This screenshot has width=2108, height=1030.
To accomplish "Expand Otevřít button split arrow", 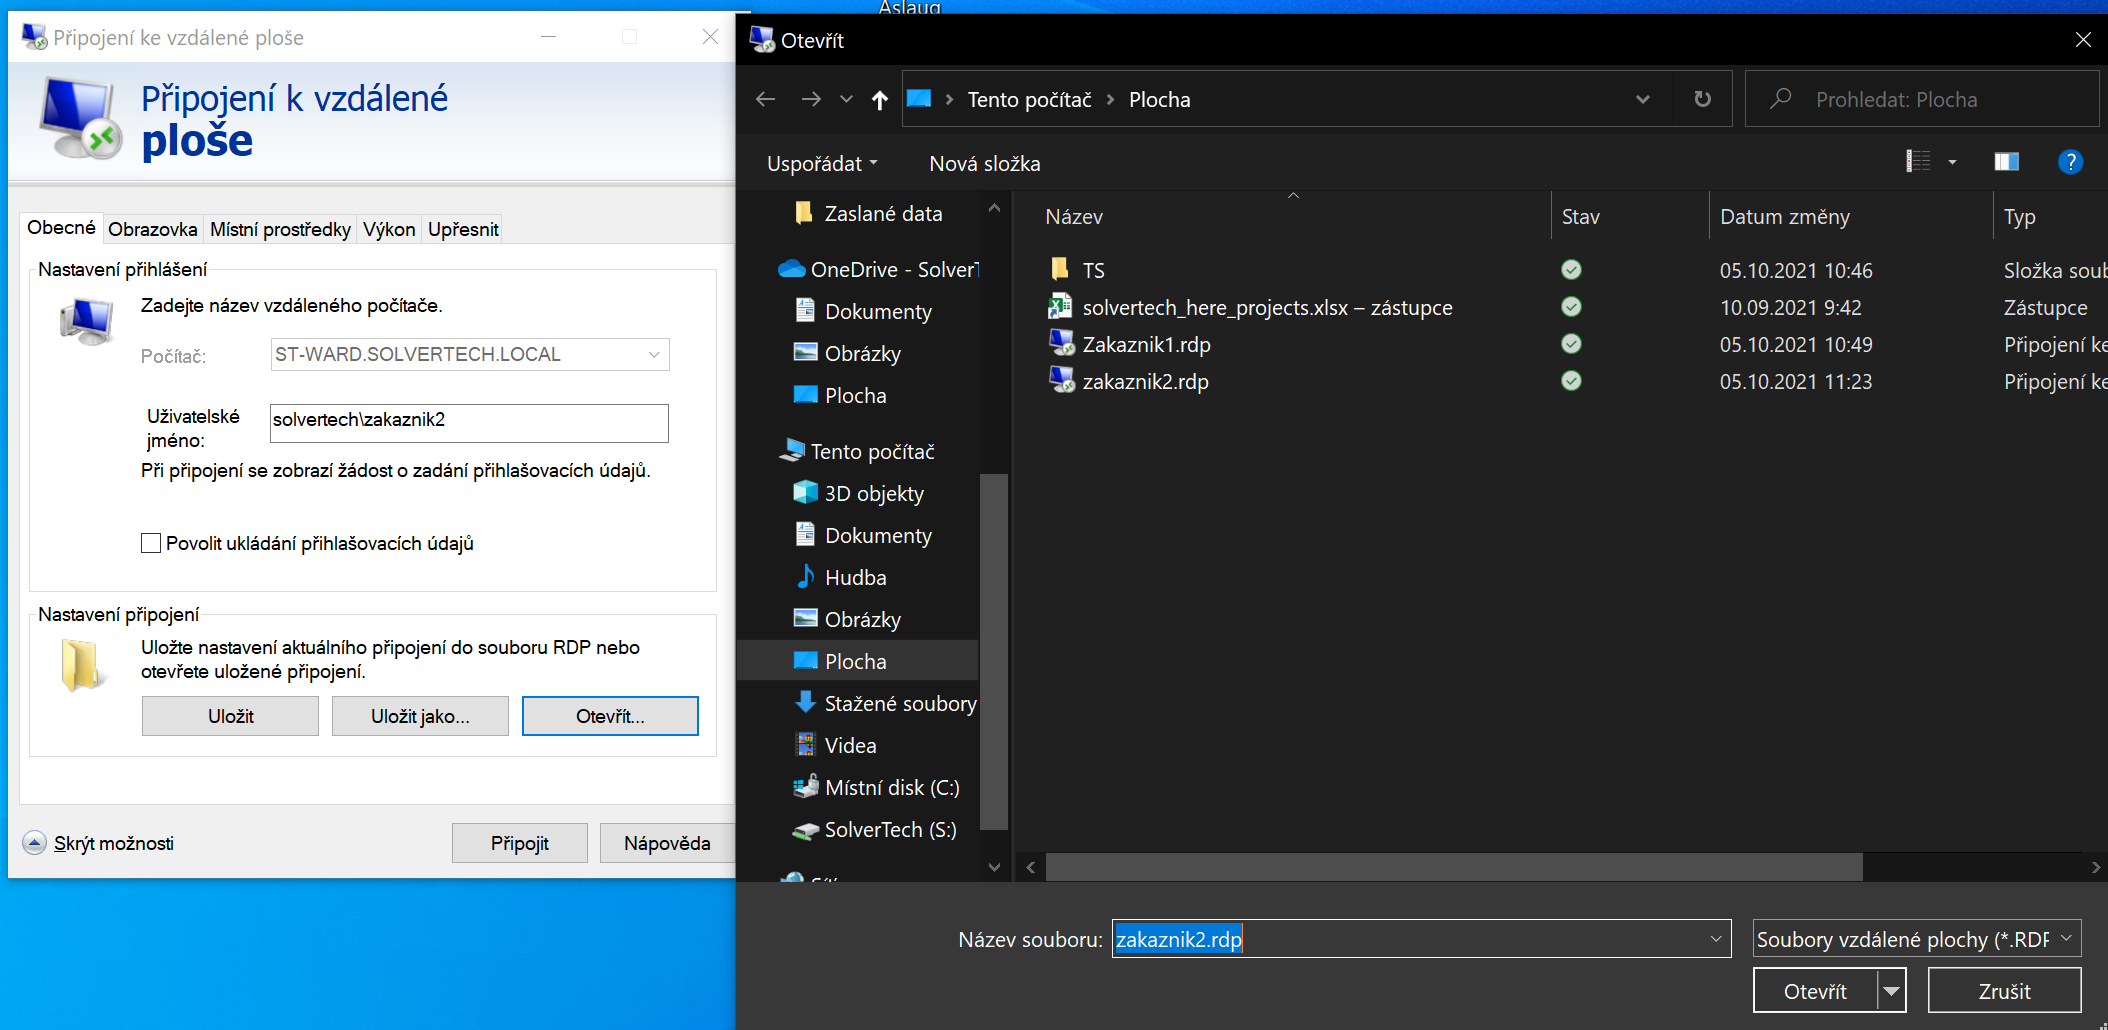I will [1891, 991].
